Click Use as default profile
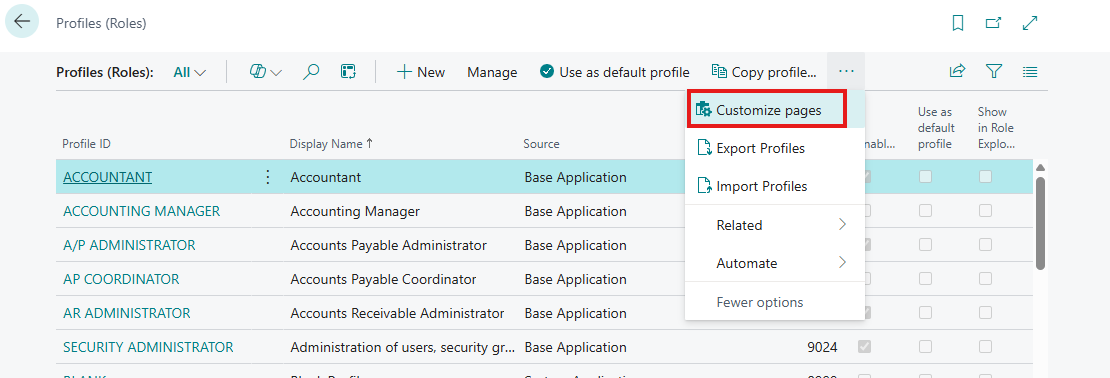 coord(614,72)
